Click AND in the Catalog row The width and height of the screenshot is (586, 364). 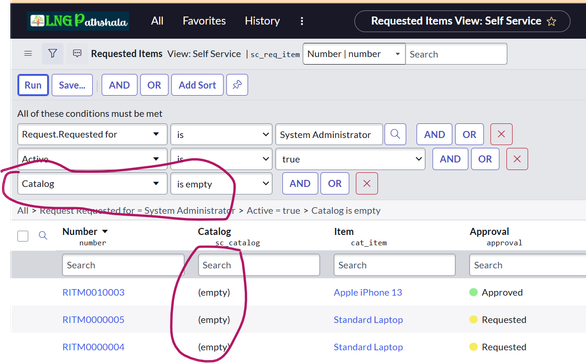(x=300, y=183)
